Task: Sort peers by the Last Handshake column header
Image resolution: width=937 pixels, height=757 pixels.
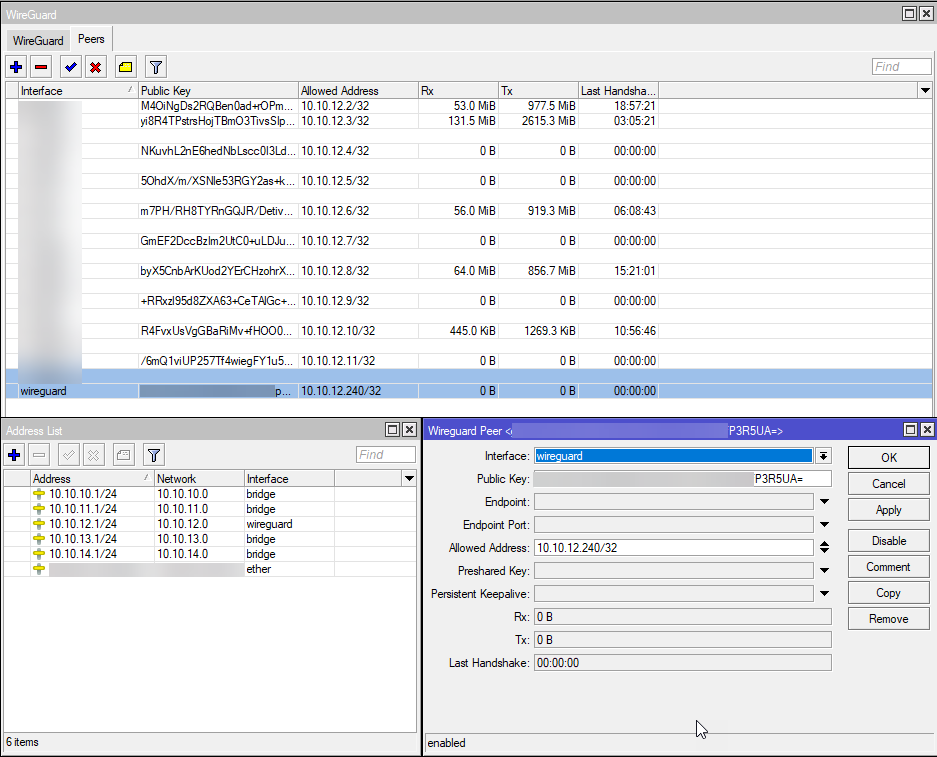Action: pos(618,91)
